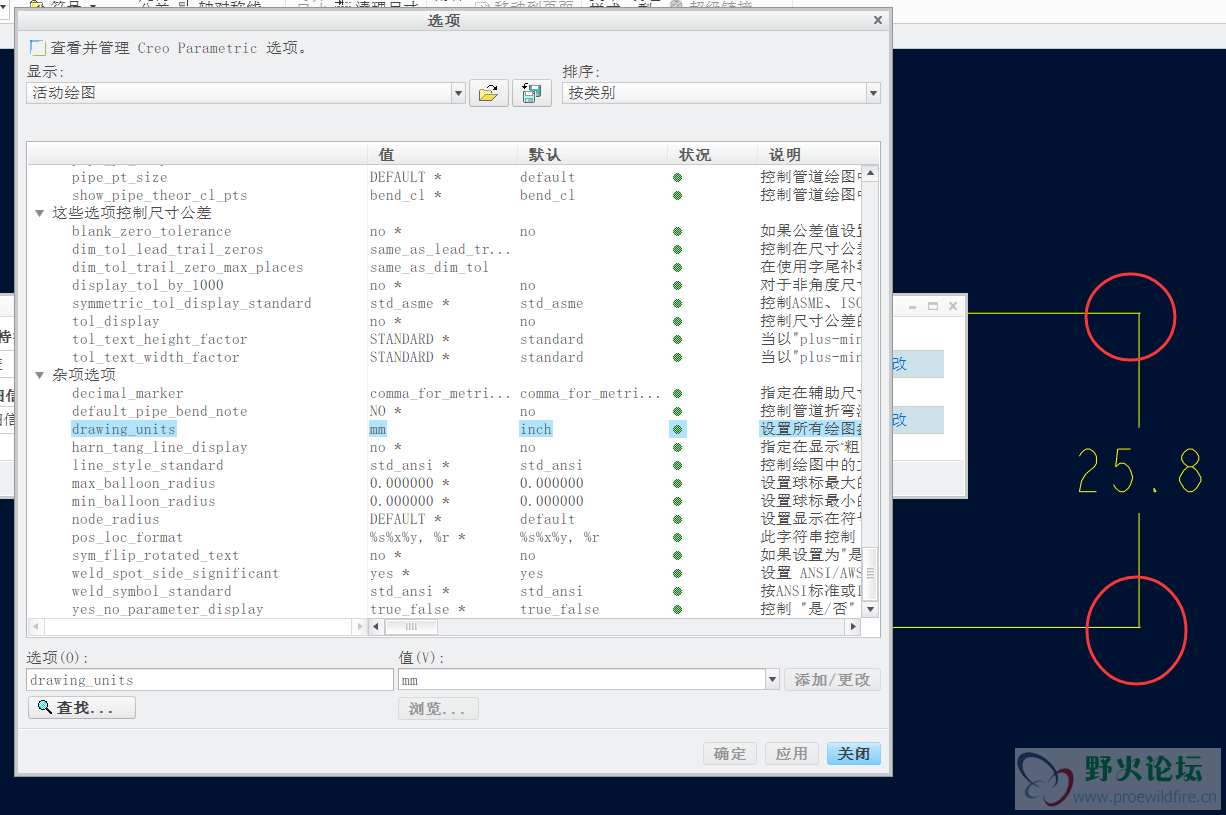Sort by the 状况 column header
Image resolution: width=1226 pixels, height=815 pixels.
click(712, 155)
